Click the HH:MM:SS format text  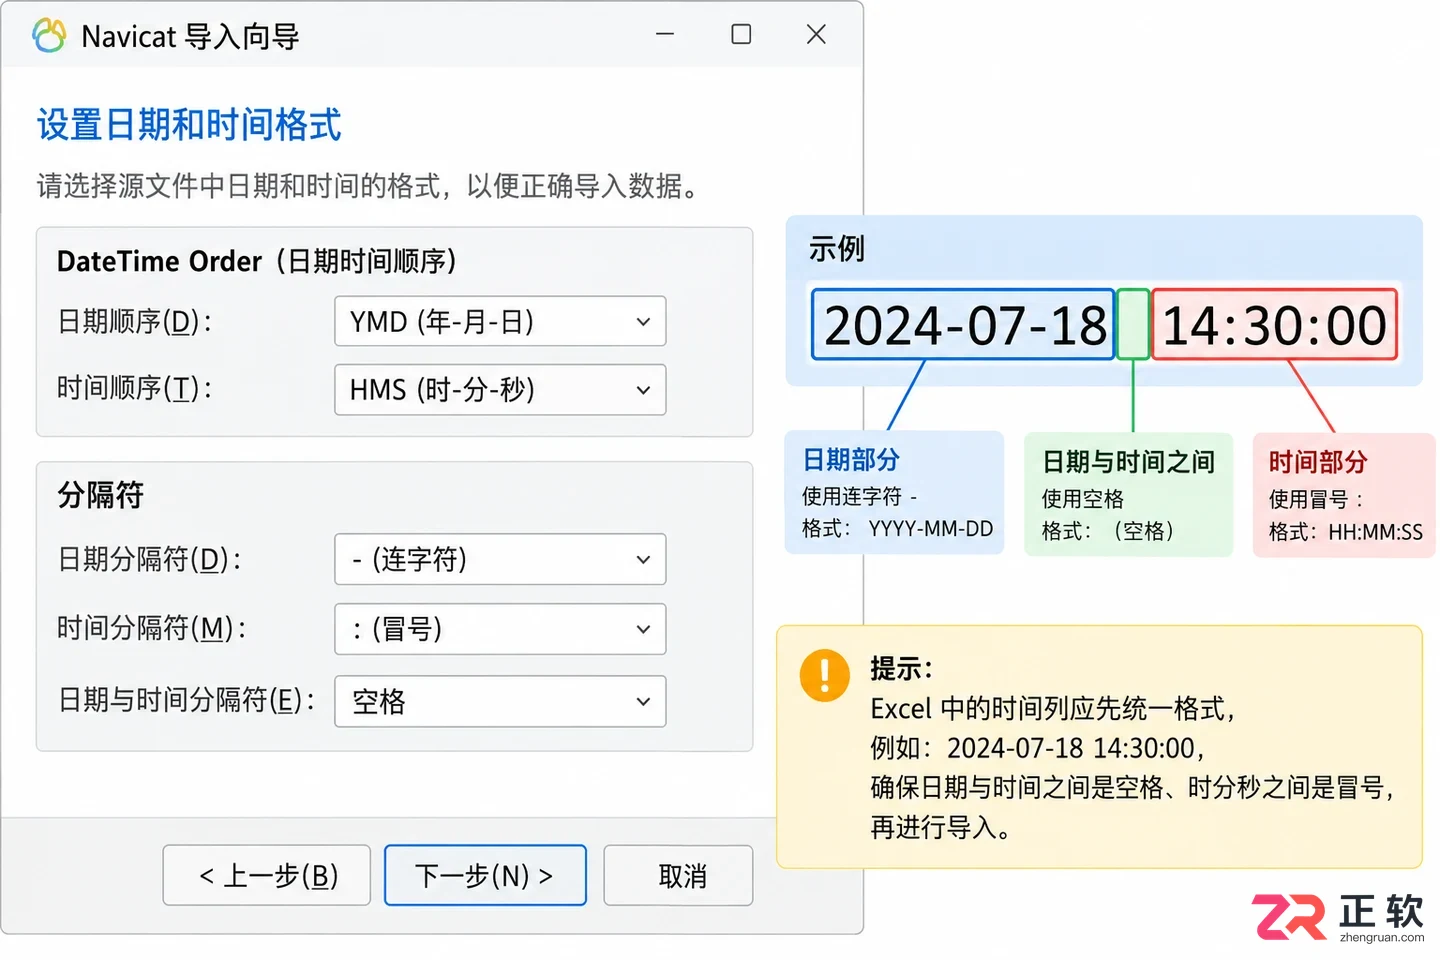[1375, 532]
